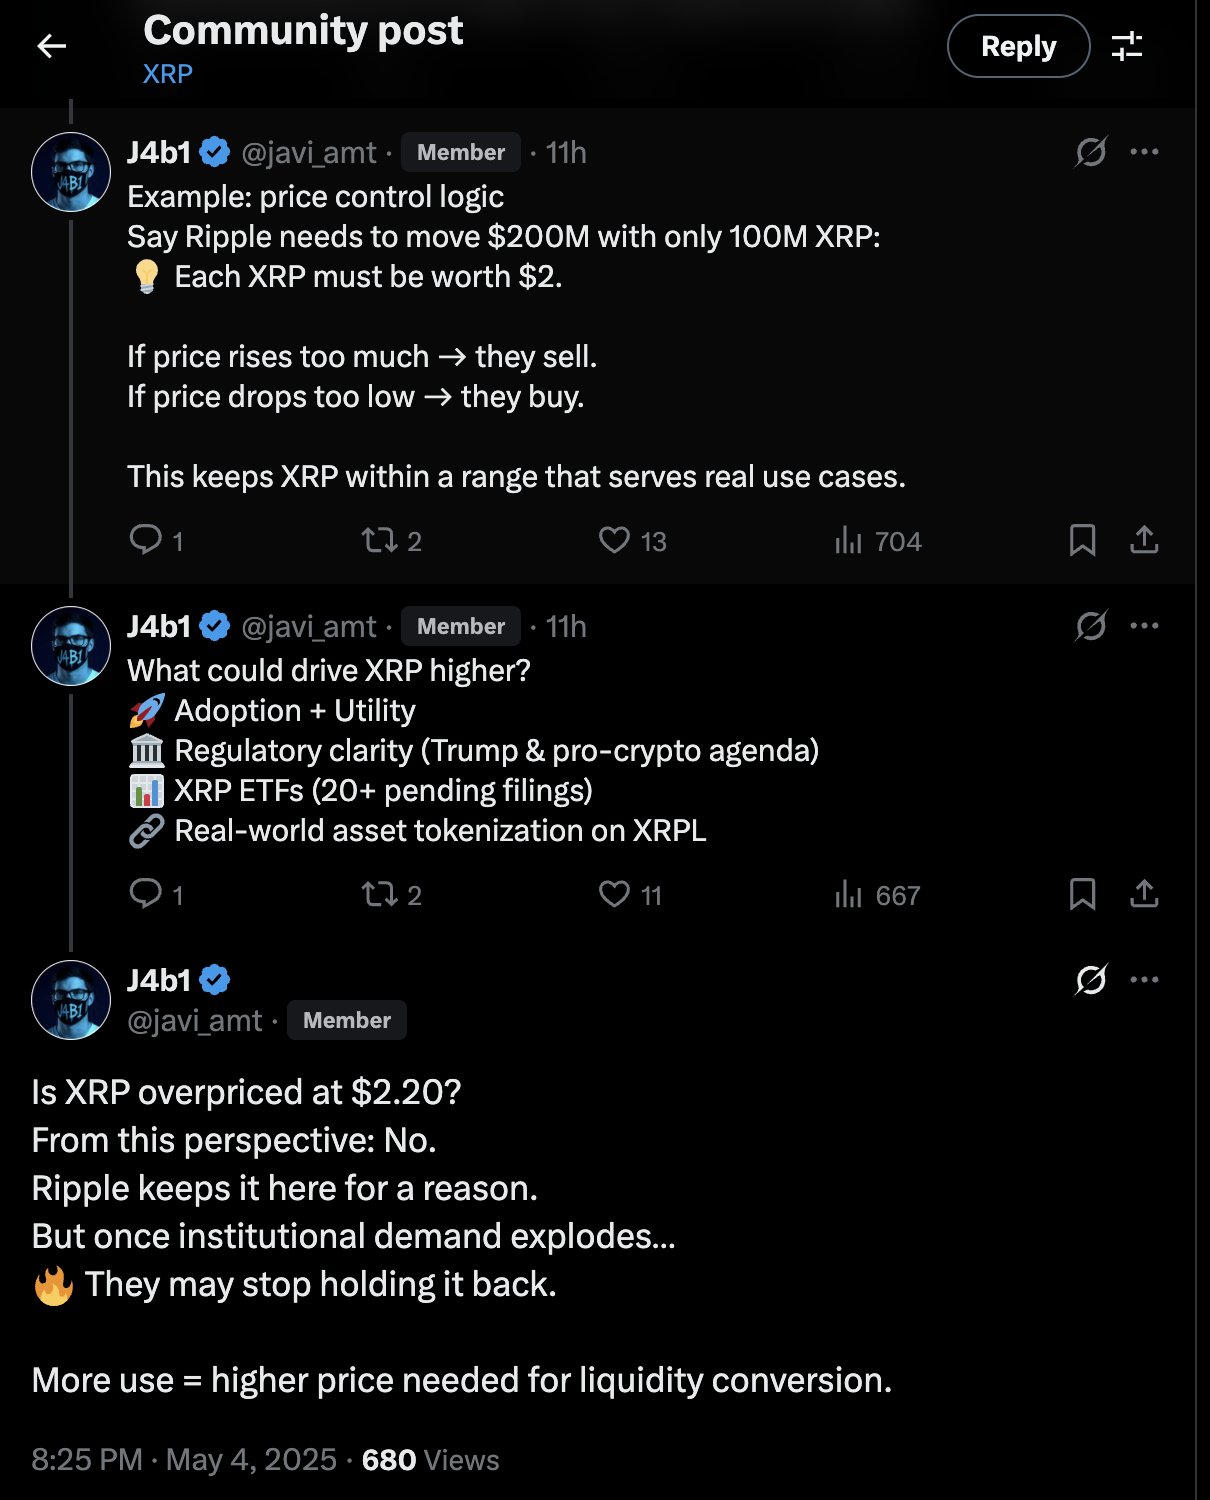Open more options menu on main post
This screenshot has height=1500, width=1210.
point(1144,980)
